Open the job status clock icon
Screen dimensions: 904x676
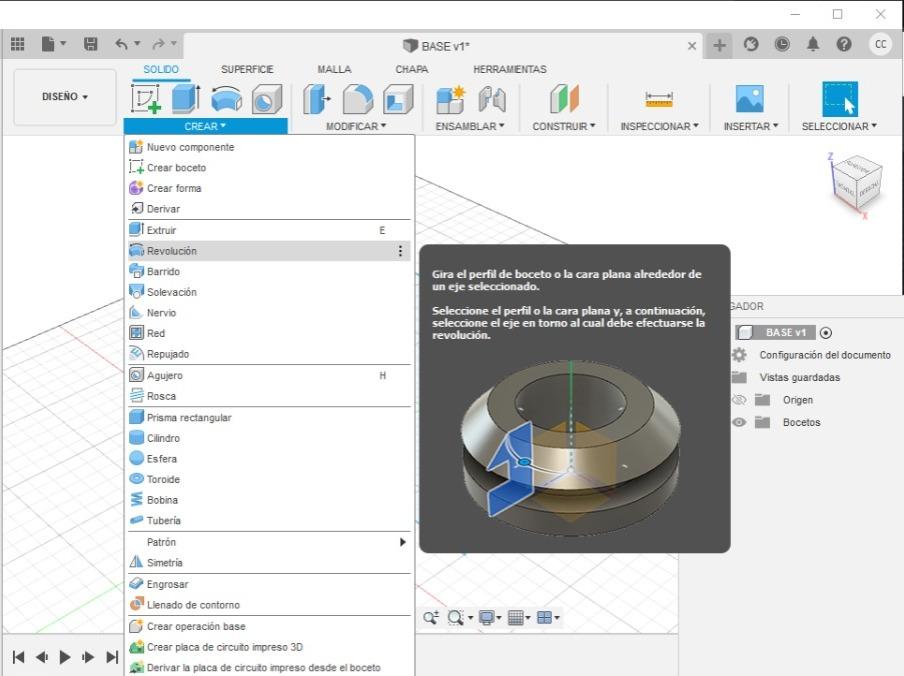pos(782,44)
